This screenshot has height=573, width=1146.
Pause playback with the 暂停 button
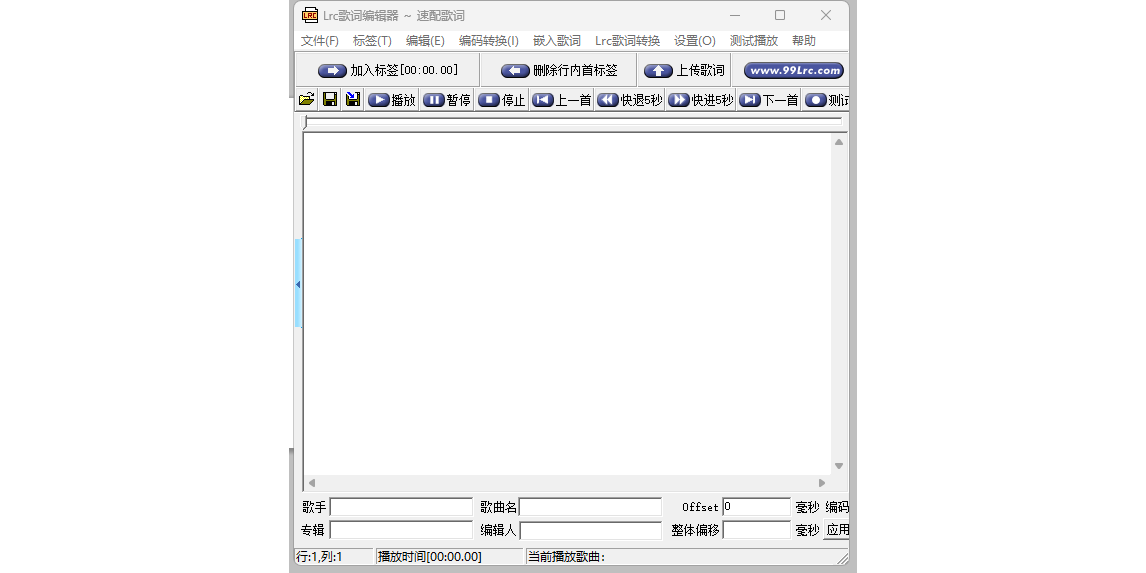click(x=447, y=100)
